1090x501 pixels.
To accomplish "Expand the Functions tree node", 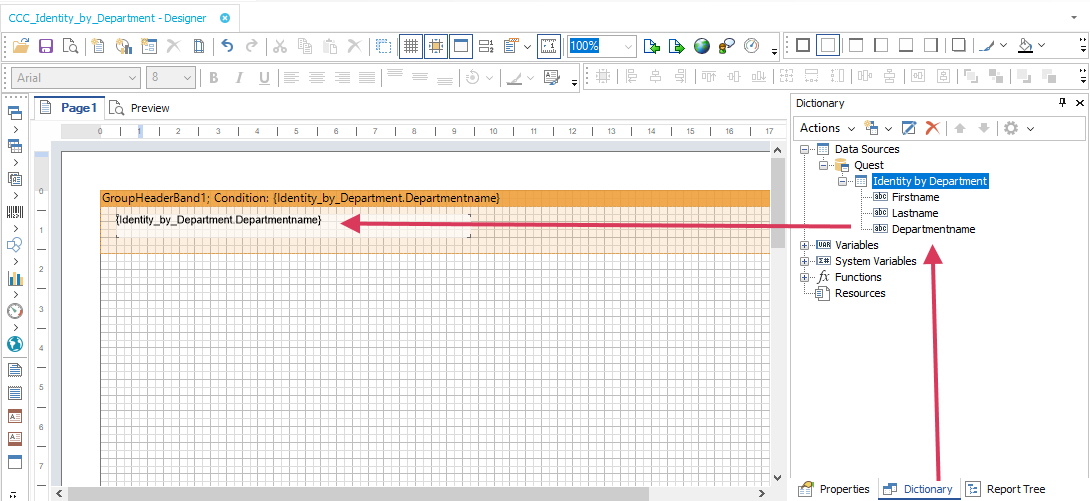I will [804, 277].
